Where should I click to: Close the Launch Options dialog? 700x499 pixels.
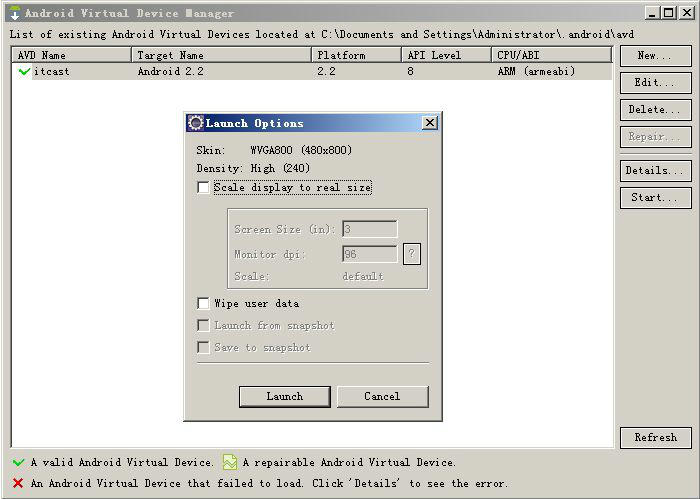429,123
